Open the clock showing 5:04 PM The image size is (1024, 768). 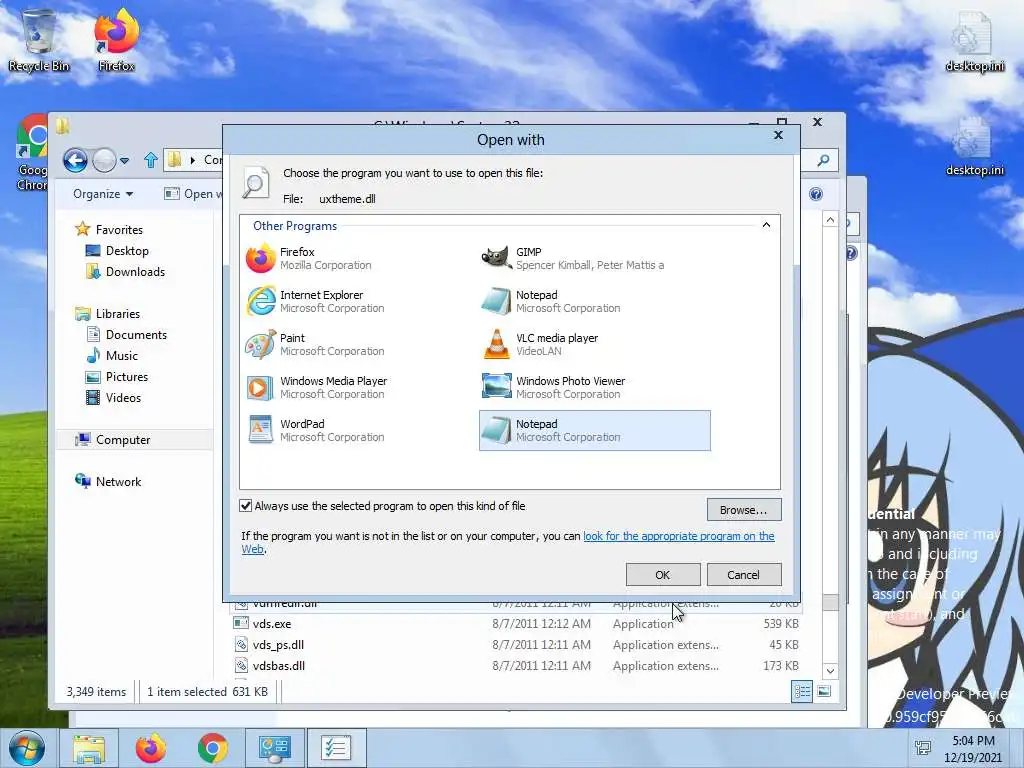pos(973,749)
